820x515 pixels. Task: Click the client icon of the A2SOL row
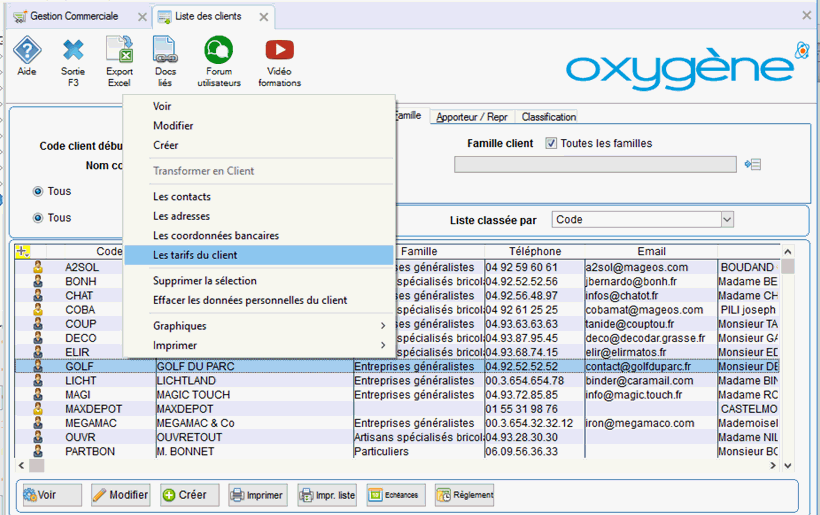(x=38, y=267)
